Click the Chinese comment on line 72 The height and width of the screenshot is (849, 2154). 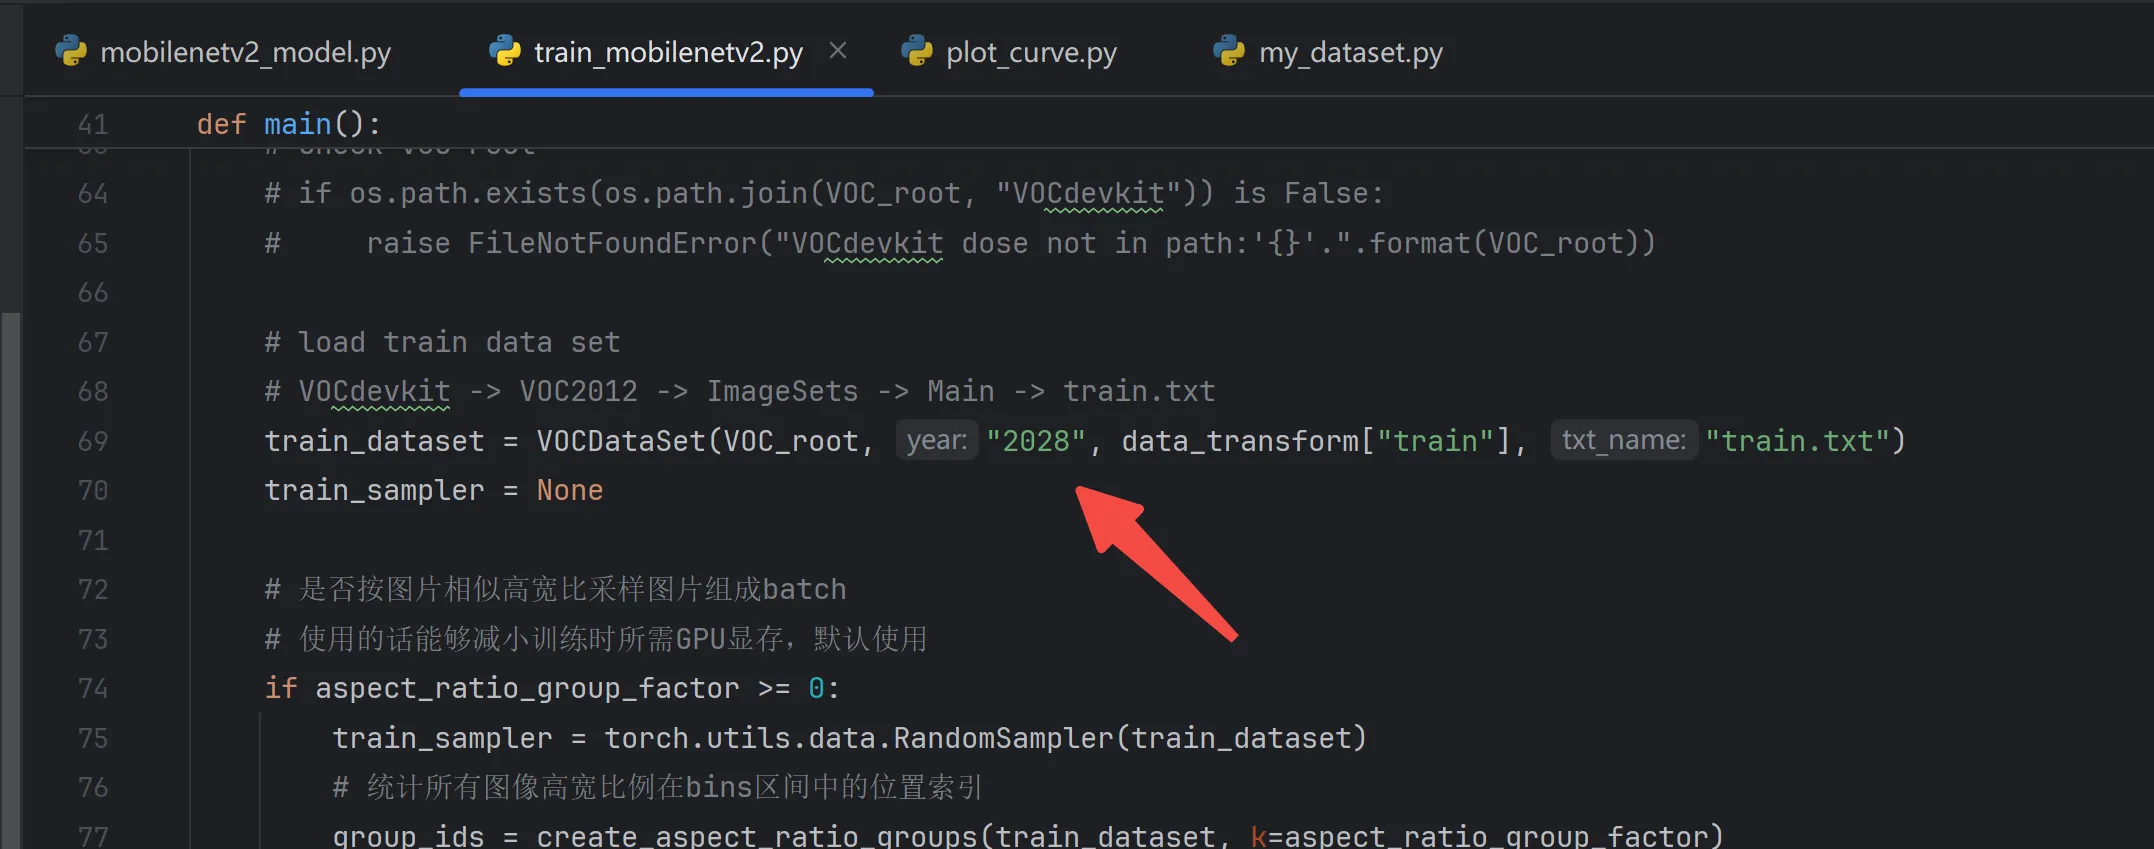pos(555,589)
